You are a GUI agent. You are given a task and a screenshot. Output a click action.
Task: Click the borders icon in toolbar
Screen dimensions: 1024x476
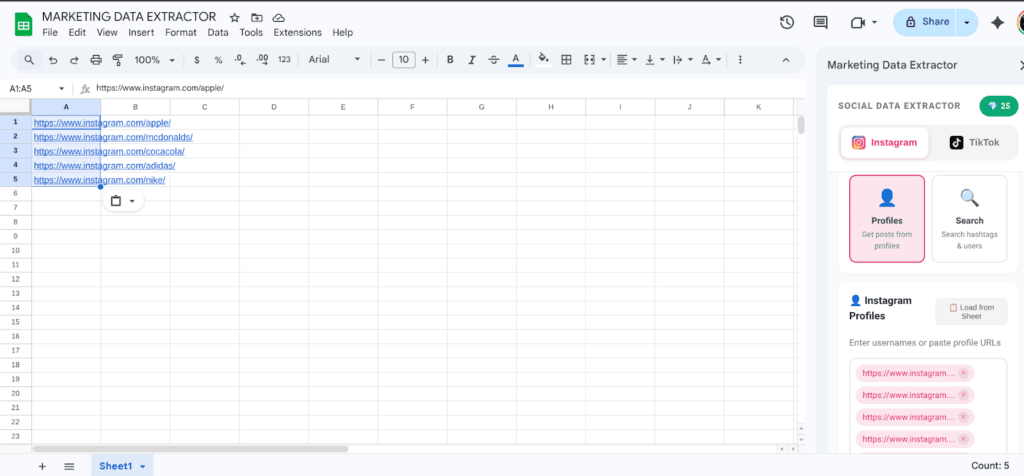coord(566,60)
